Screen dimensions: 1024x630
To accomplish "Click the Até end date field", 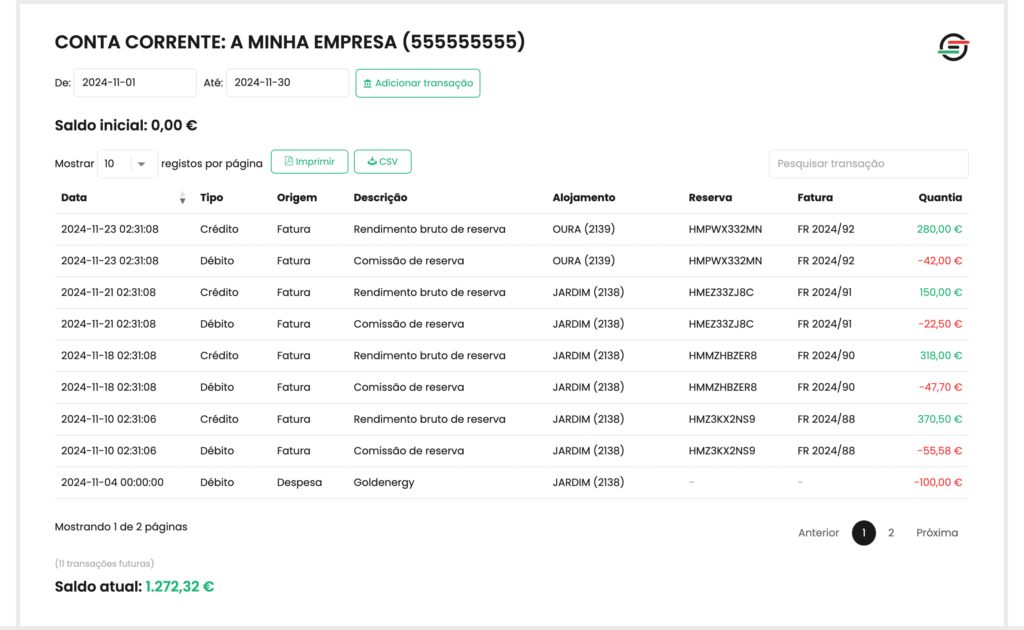I will (x=287, y=83).
